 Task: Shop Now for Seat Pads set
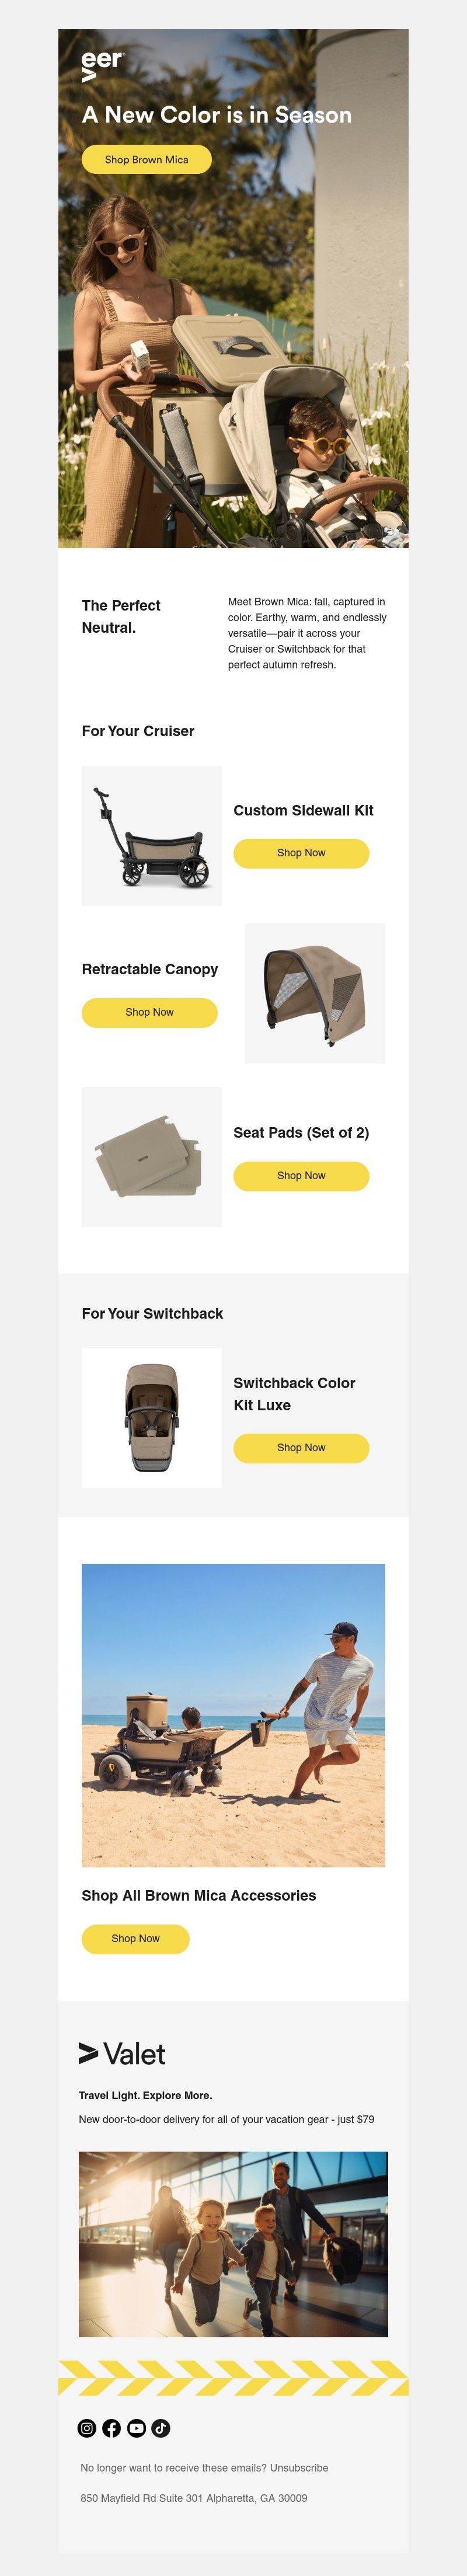click(301, 1176)
